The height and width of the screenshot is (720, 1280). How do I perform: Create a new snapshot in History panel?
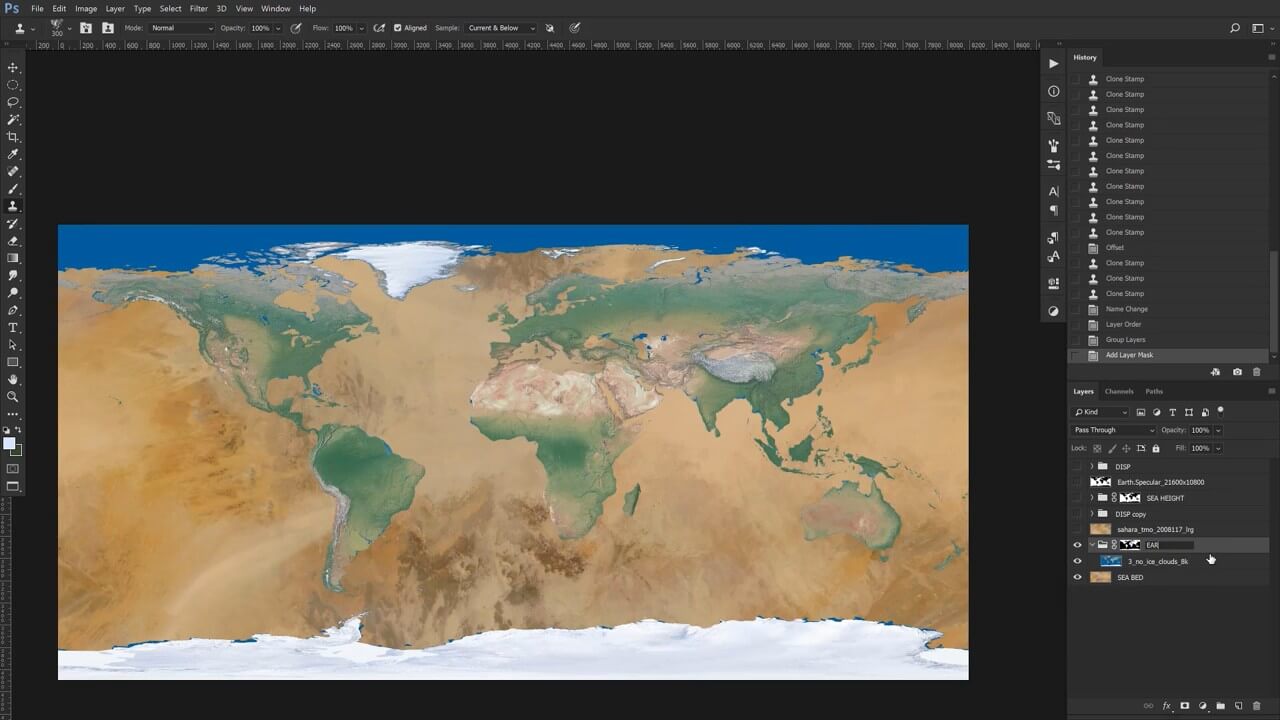pyautogui.click(x=1237, y=372)
